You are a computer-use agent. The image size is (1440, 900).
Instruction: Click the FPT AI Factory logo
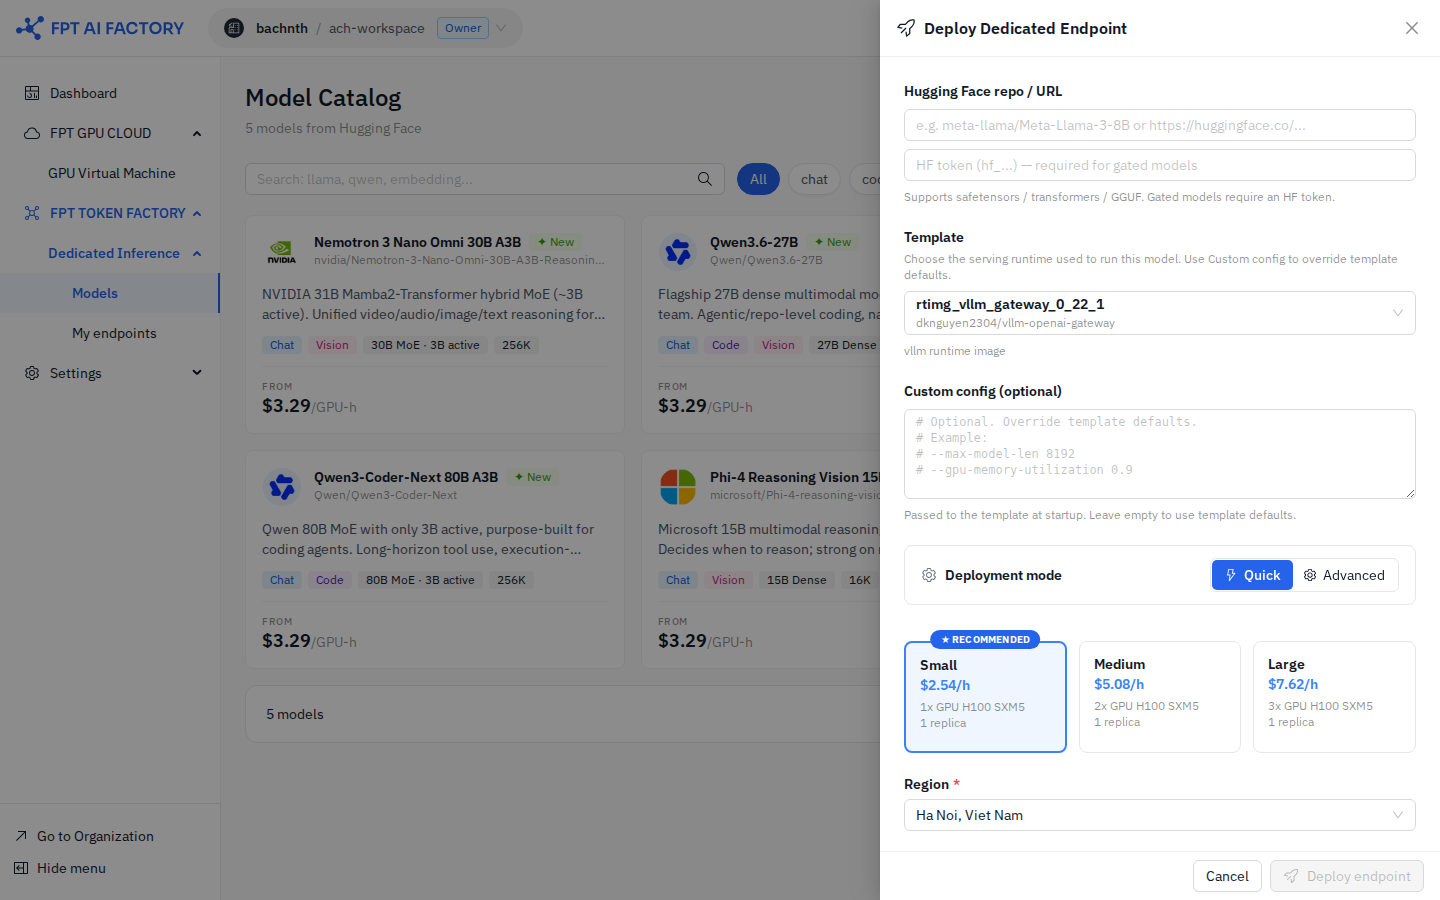click(100, 28)
